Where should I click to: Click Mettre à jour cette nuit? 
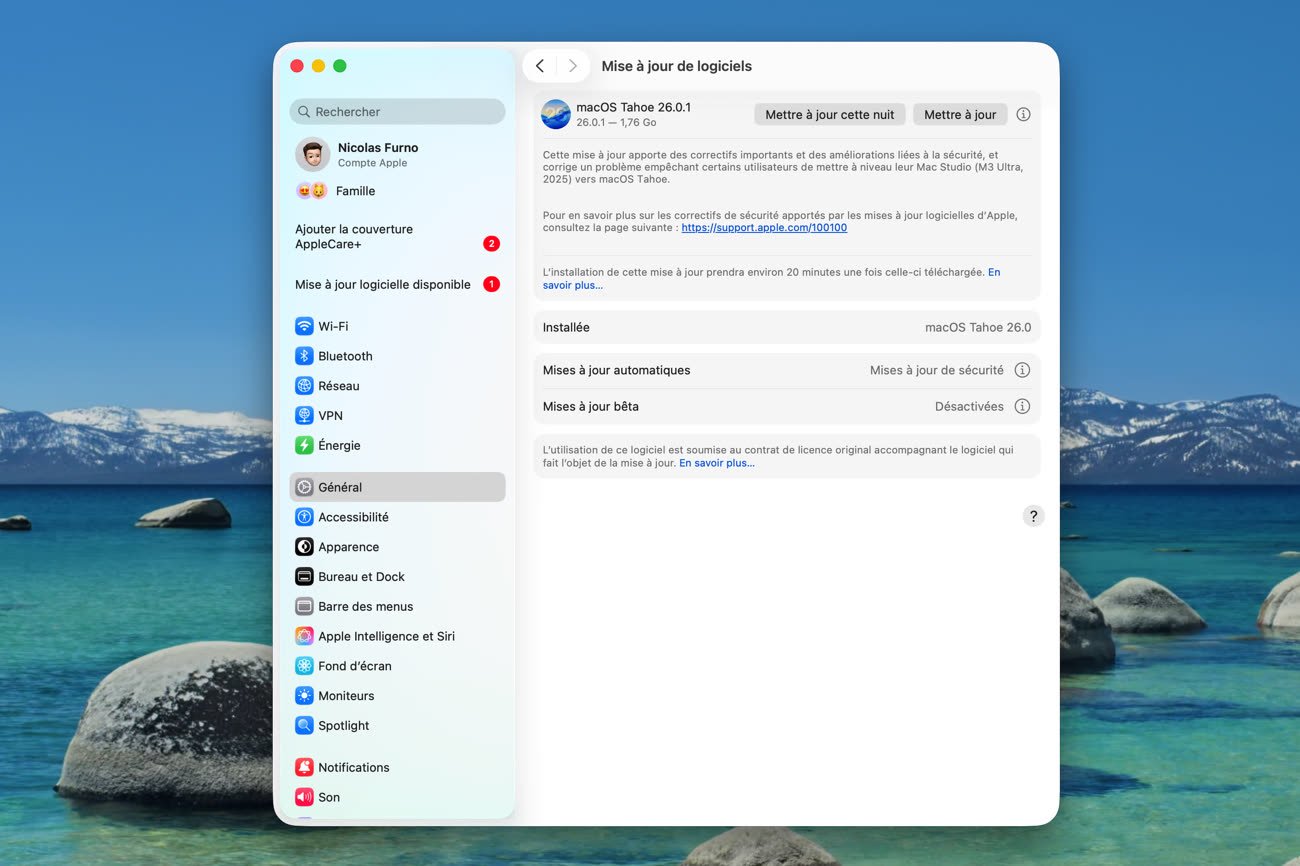click(830, 114)
